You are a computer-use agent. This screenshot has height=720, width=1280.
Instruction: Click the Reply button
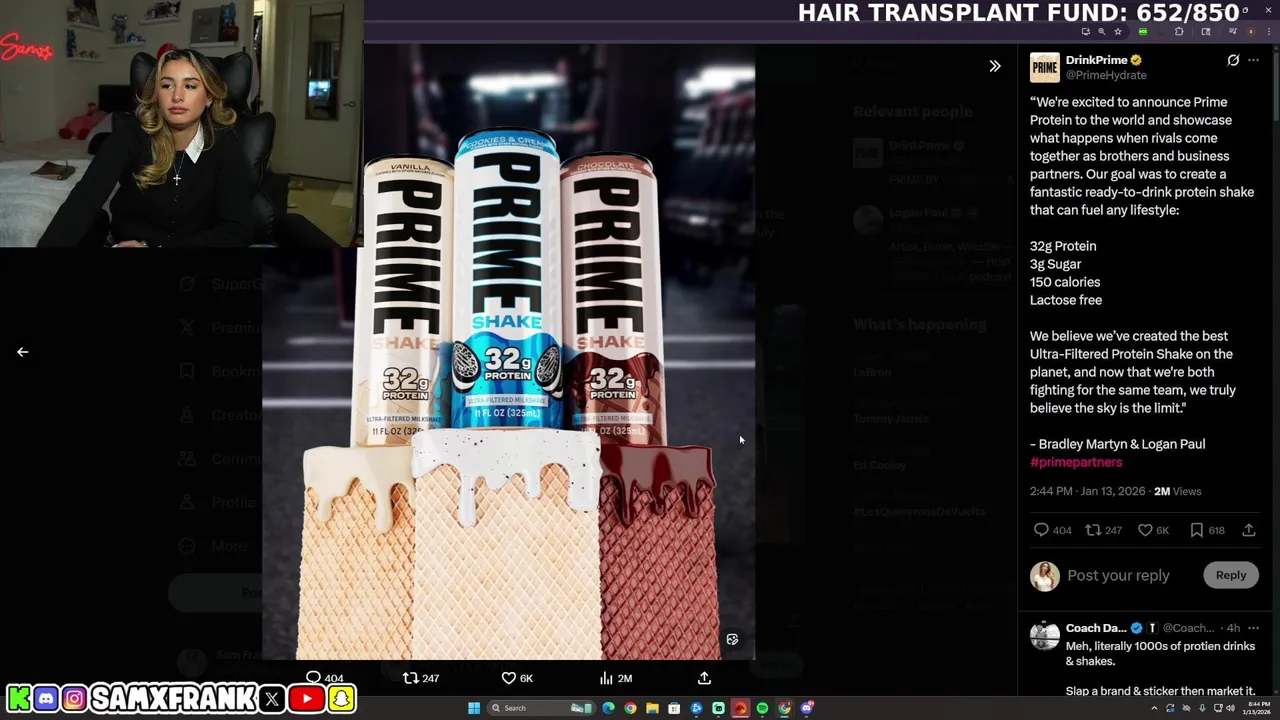point(1231,575)
